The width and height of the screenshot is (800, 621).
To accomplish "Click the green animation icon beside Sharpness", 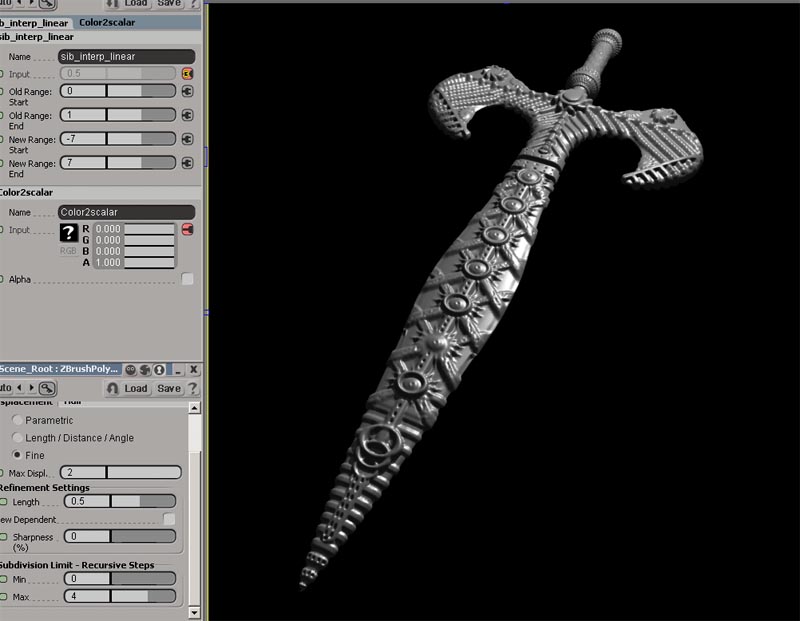I will pos(4,537).
